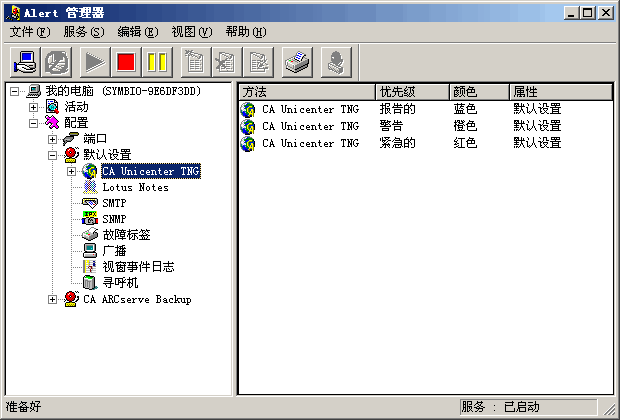This screenshot has height=420, width=620.
Task: Open the 视图(V) menu
Action: tap(192, 32)
